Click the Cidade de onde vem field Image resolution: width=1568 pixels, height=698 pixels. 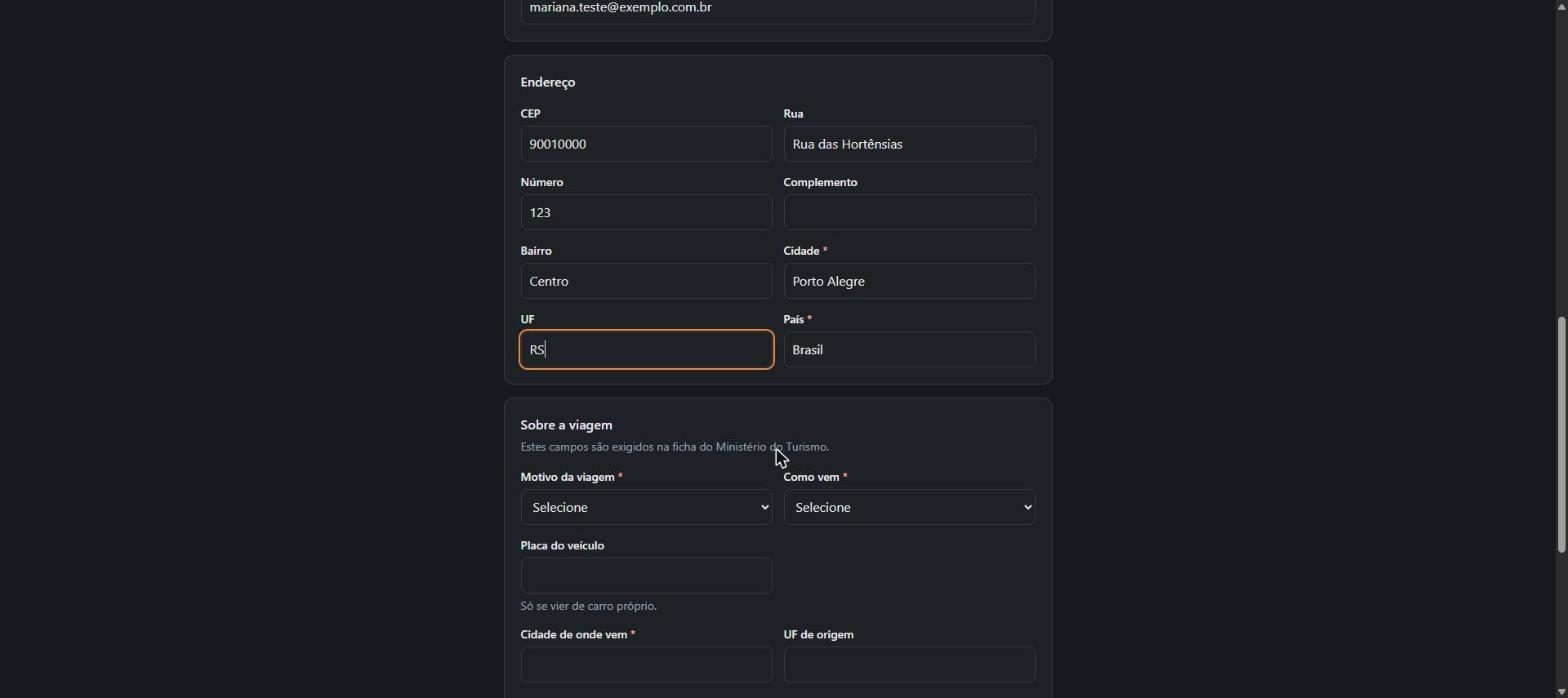click(x=646, y=664)
